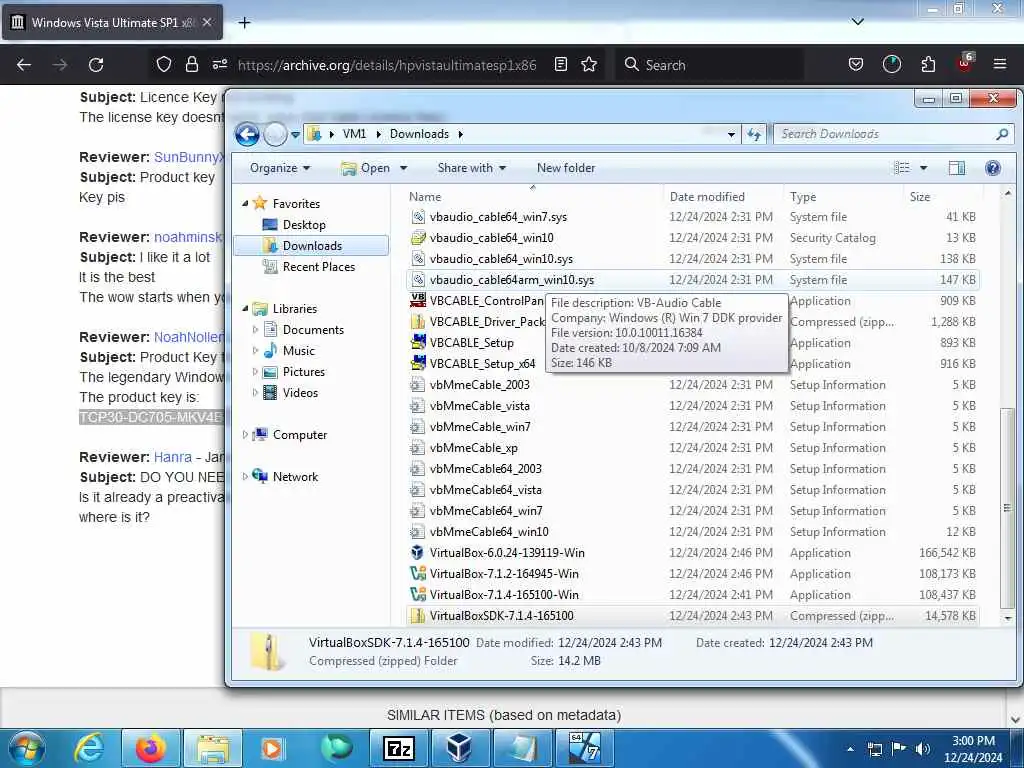Image resolution: width=1024 pixels, height=768 pixels.
Task: Sort by Size column header
Action: [942, 197]
